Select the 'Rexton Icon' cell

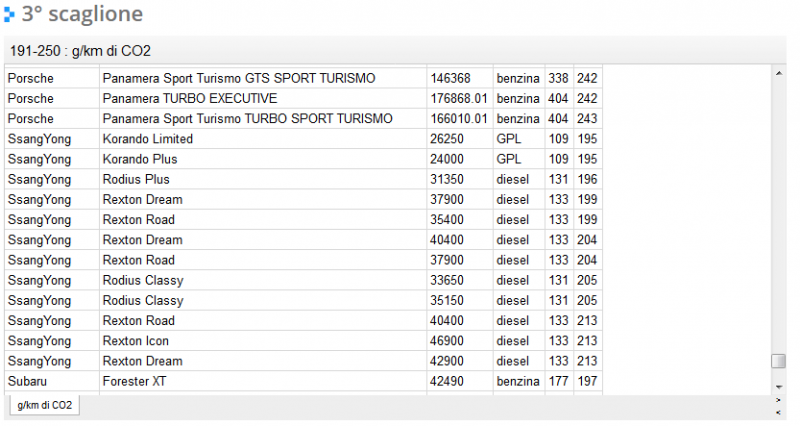263,341
